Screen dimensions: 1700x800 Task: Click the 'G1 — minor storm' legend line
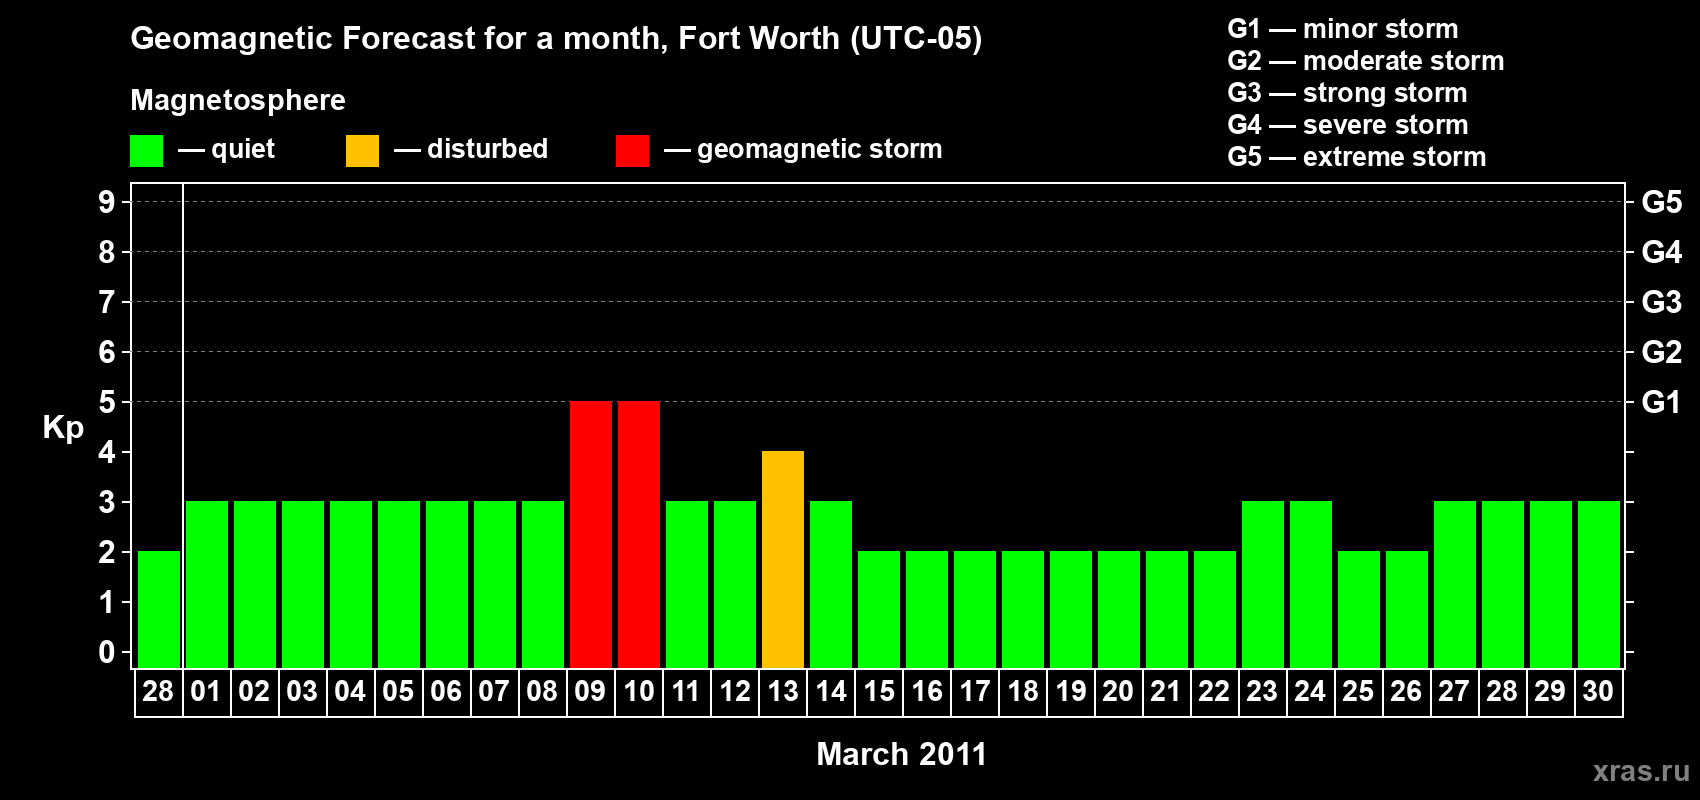(x=1343, y=29)
